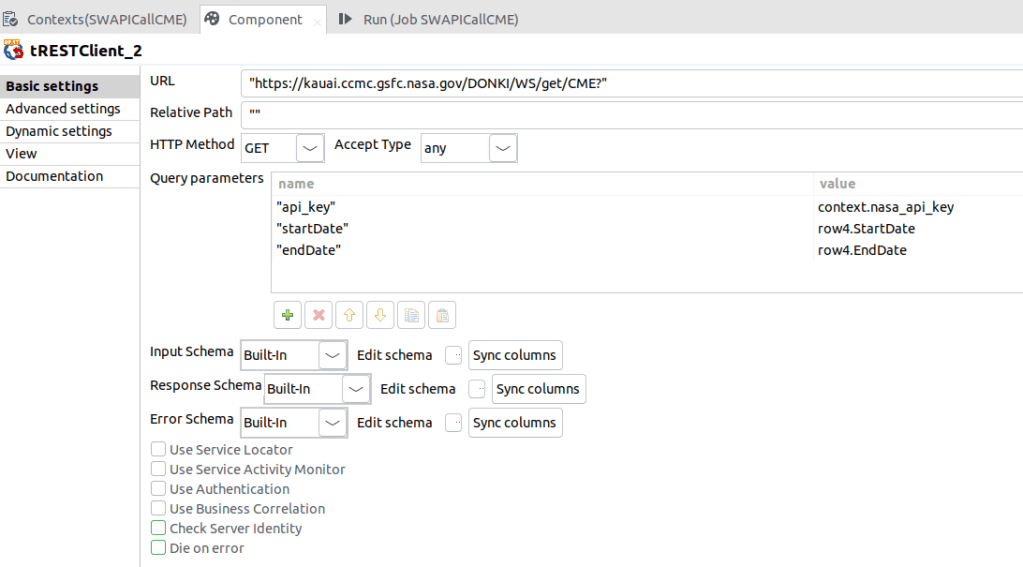This screenshot has height=567, width=1023.
Task: Click Sync columns for Error Schema
Action: click(515, 423)
